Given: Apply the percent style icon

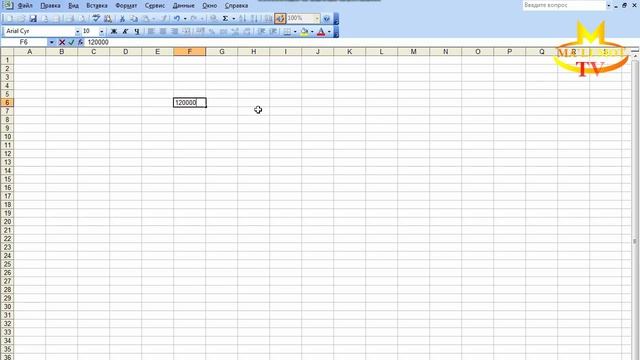Looking at the screenshot, I should point(211,31).
